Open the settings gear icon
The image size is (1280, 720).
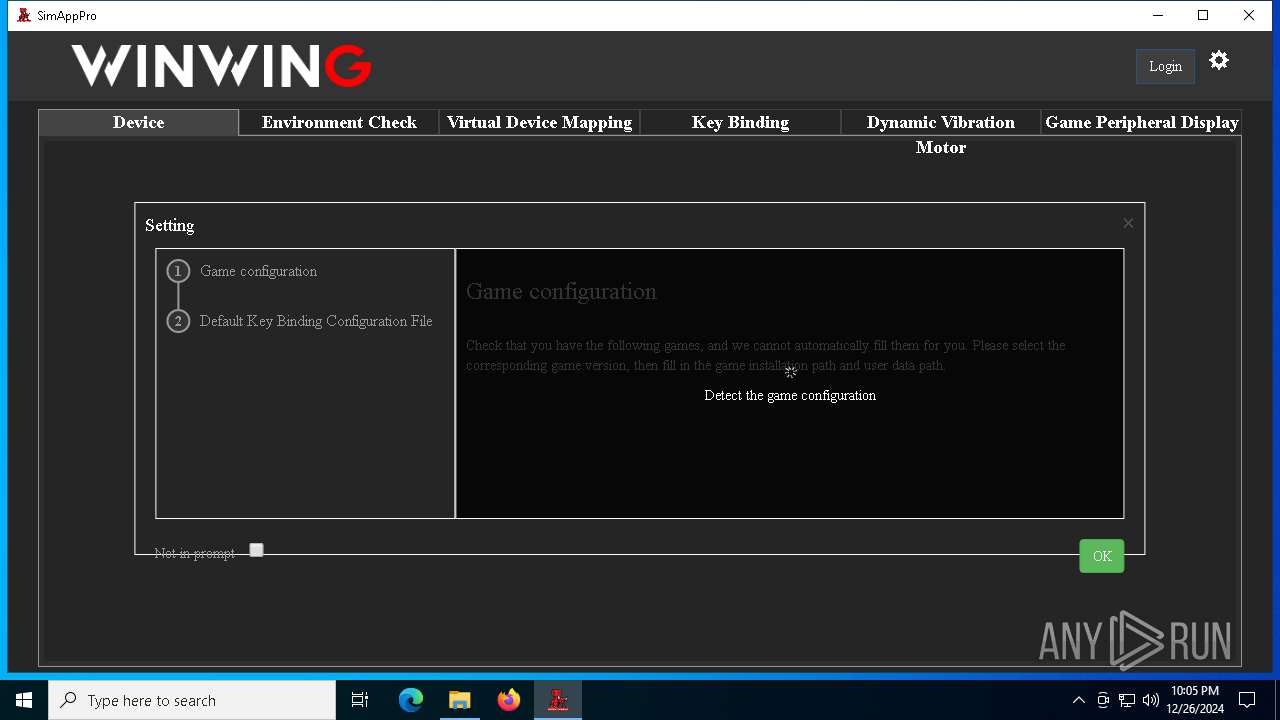point(1218,61)
